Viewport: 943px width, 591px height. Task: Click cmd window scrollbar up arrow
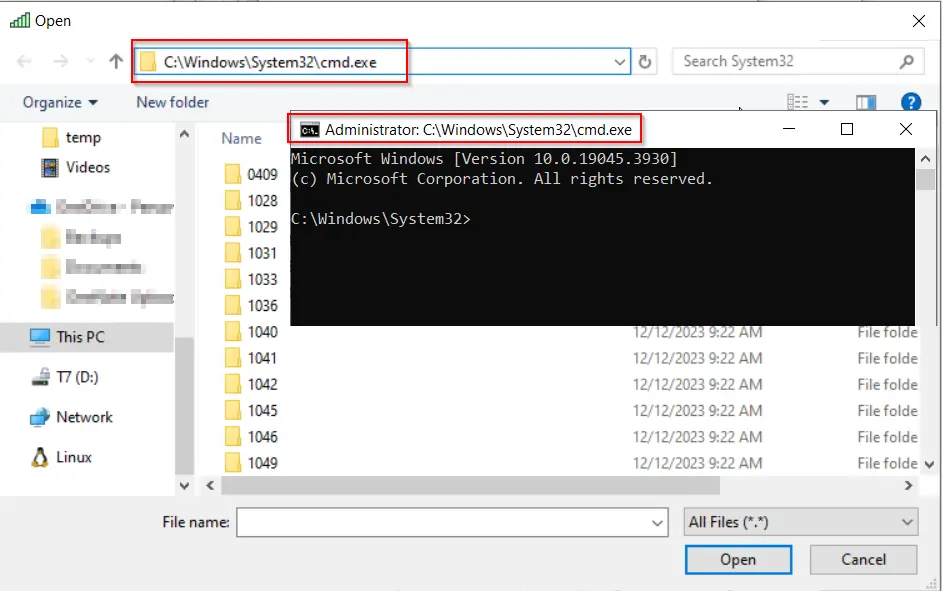click(925, 159)
